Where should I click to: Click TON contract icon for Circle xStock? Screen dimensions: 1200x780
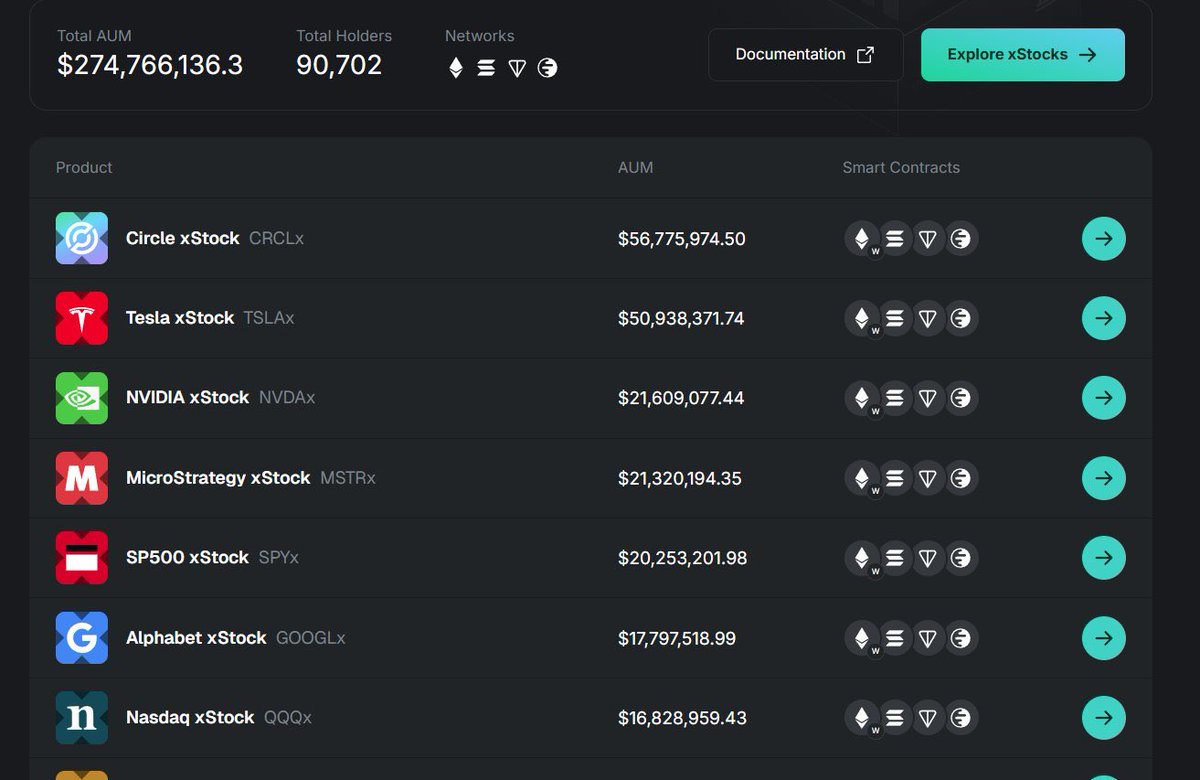click(928, 239)
